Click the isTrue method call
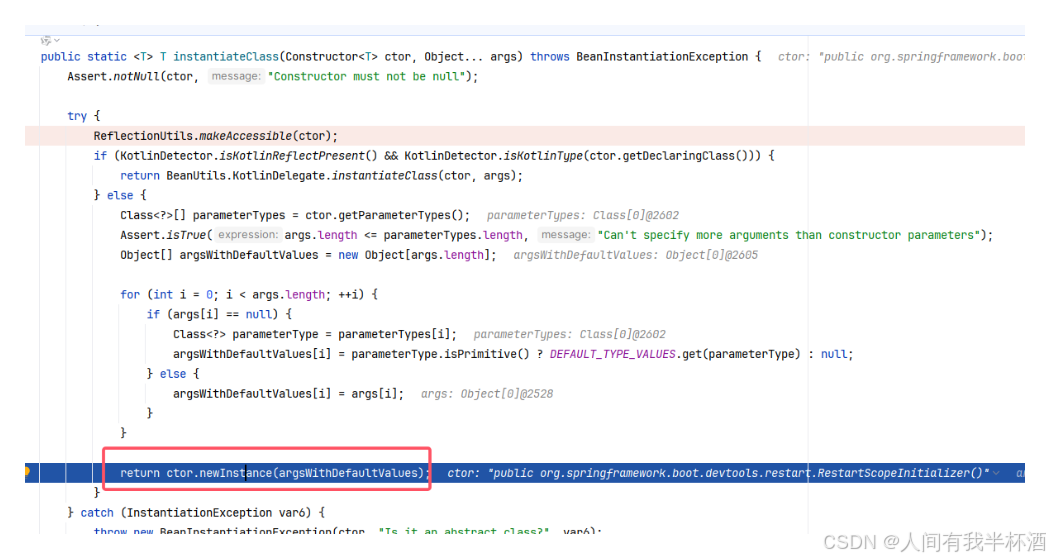Viewport: 1050px width, 559px height. pos(186,235)
